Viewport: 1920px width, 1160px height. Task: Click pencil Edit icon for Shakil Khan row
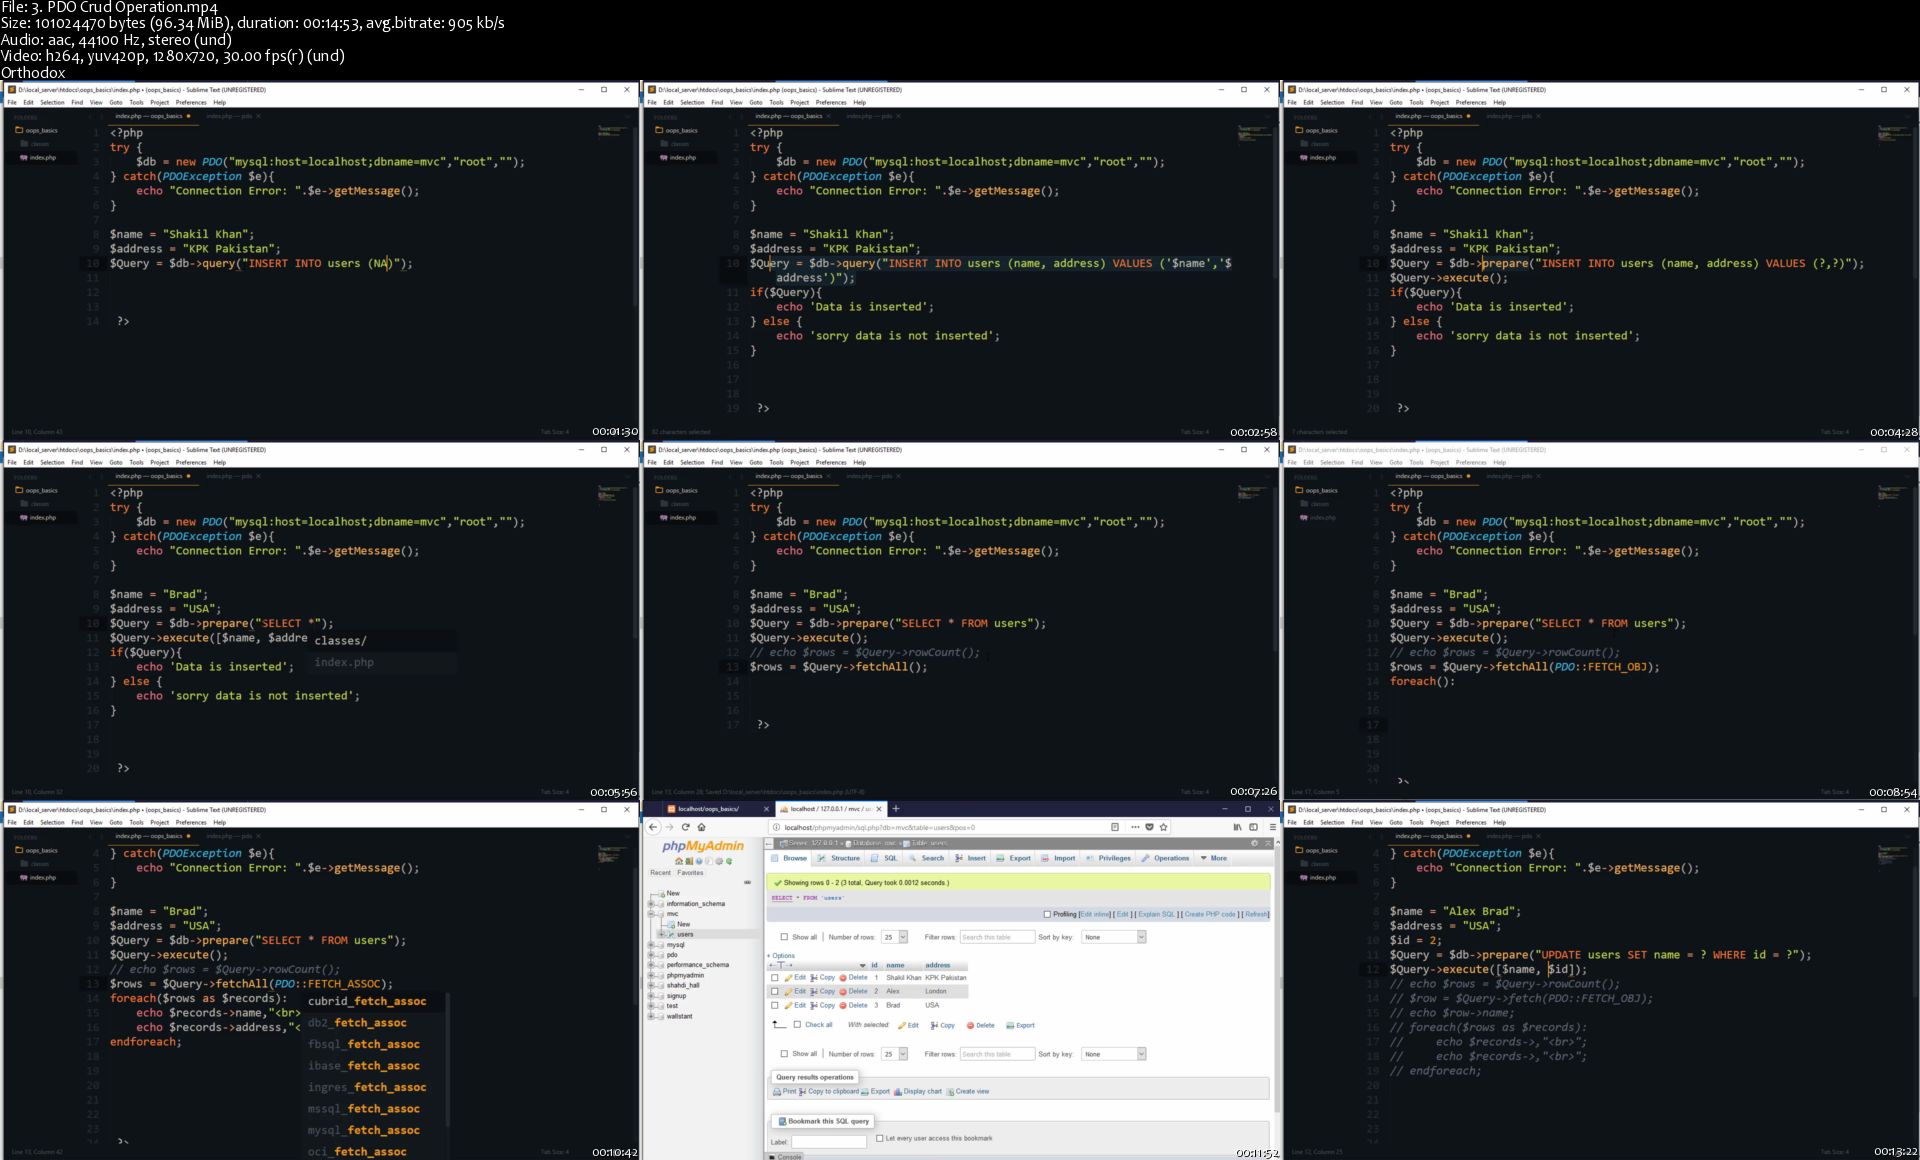788,978
